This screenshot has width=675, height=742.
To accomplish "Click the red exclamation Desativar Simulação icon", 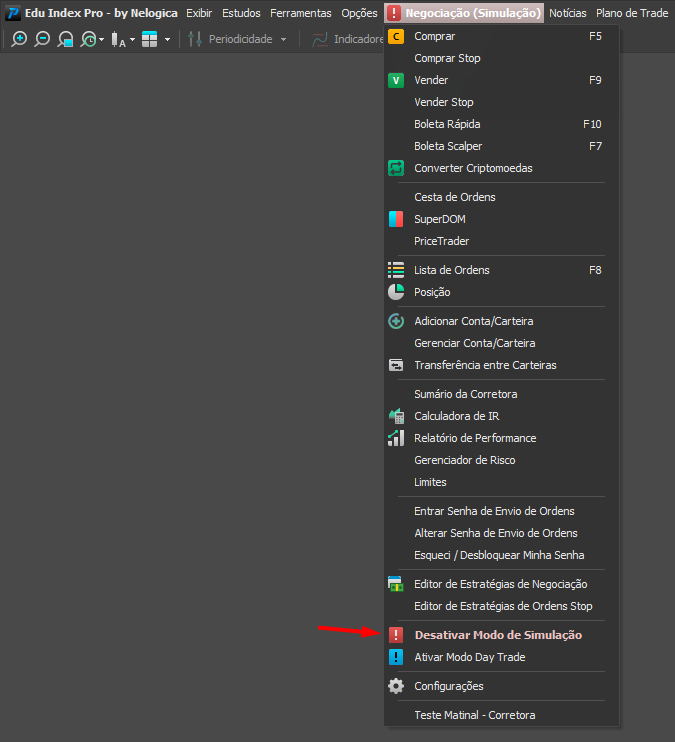I will 396,635.
